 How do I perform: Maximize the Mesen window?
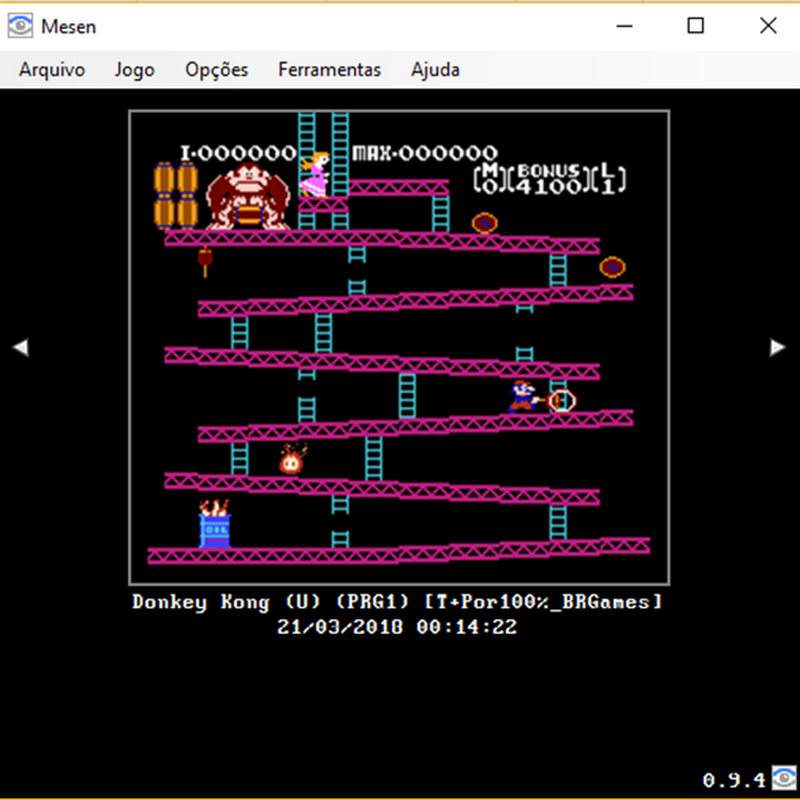tap(696, 26)
